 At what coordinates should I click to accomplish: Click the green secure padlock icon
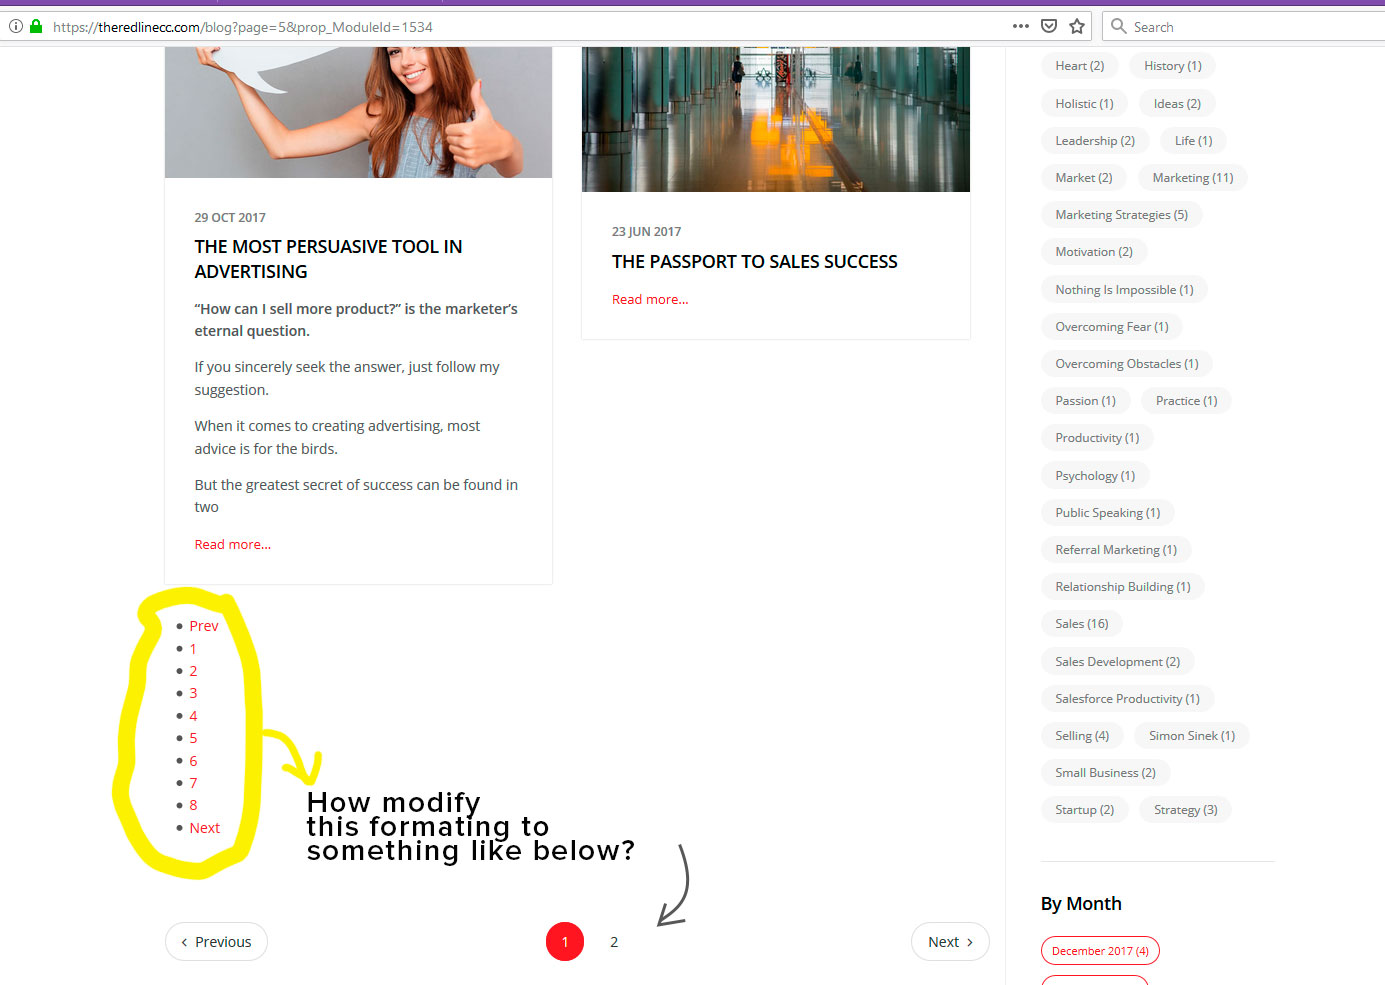click(x=36, y=27)
